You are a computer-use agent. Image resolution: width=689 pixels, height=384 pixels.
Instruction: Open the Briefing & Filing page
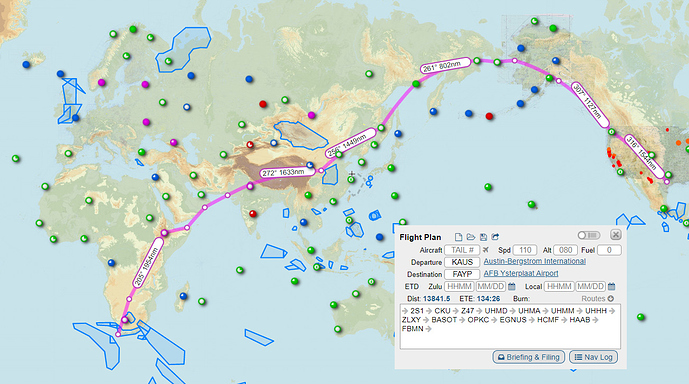(x=529, y=357)
